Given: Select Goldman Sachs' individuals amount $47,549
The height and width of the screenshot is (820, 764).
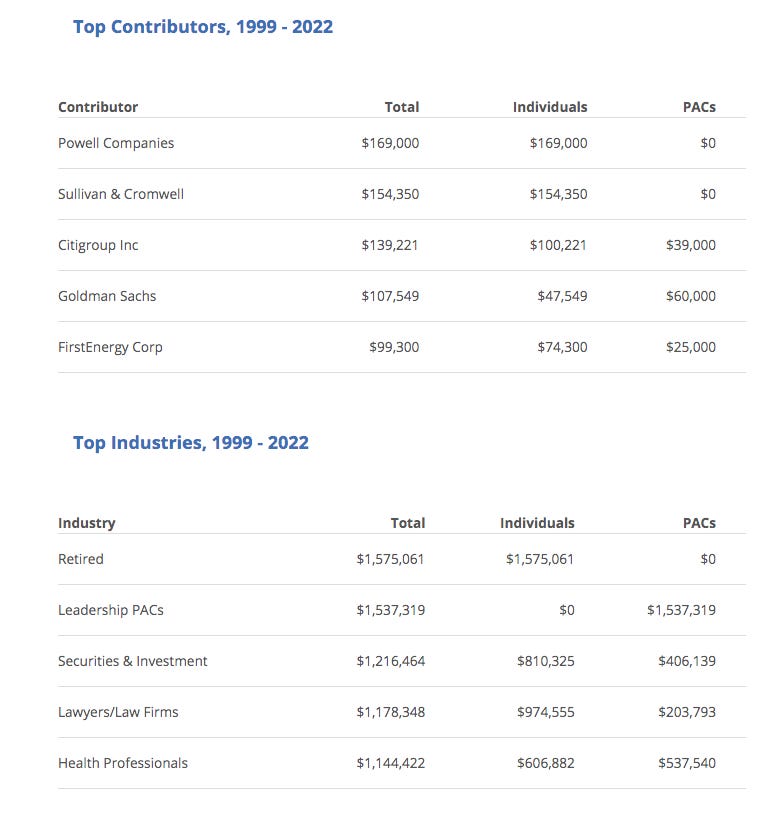Looking at the screenshot, I should pyautogui.click(x=563, y=296).
